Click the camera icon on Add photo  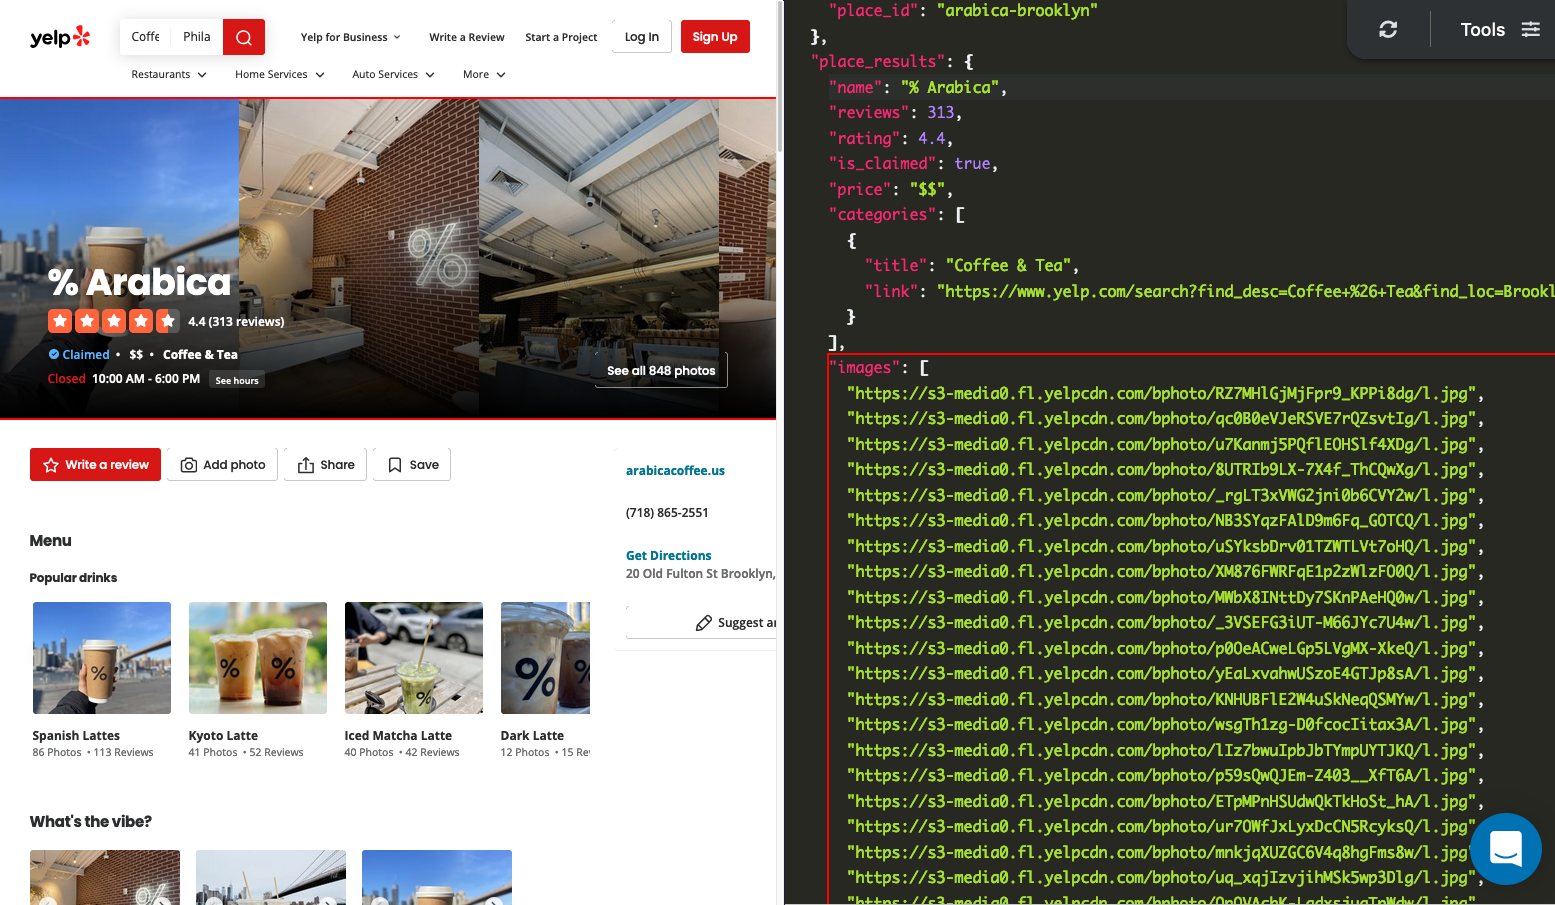click(188, 465)
